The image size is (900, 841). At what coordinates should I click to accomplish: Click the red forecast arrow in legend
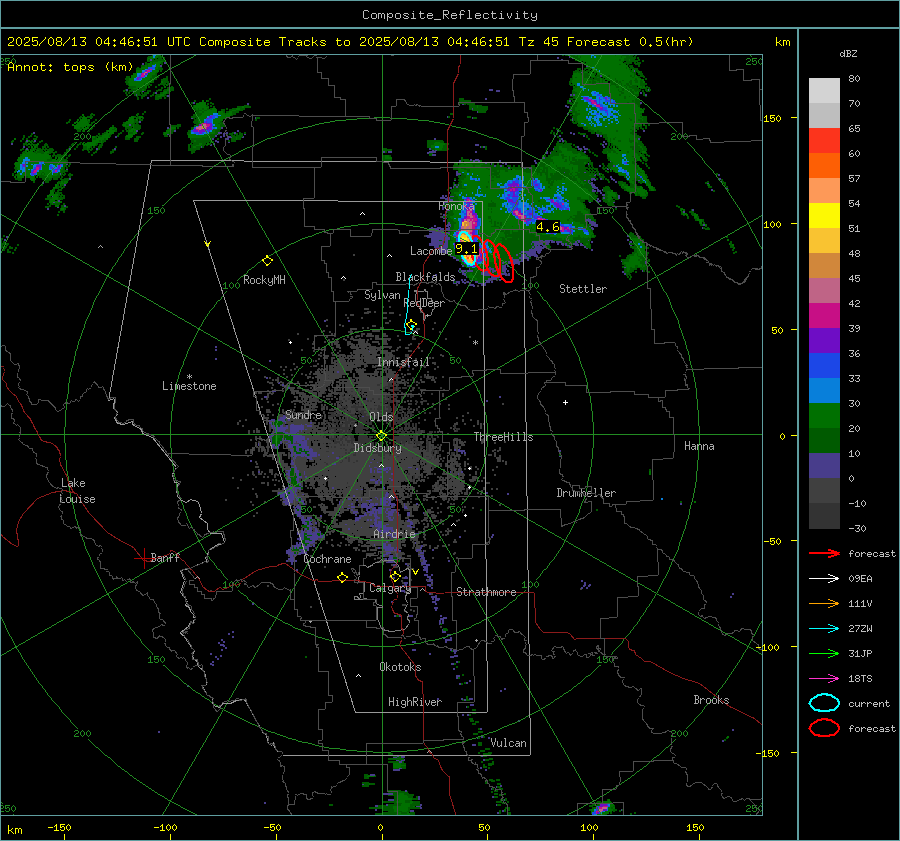click(x=824, y=553)
